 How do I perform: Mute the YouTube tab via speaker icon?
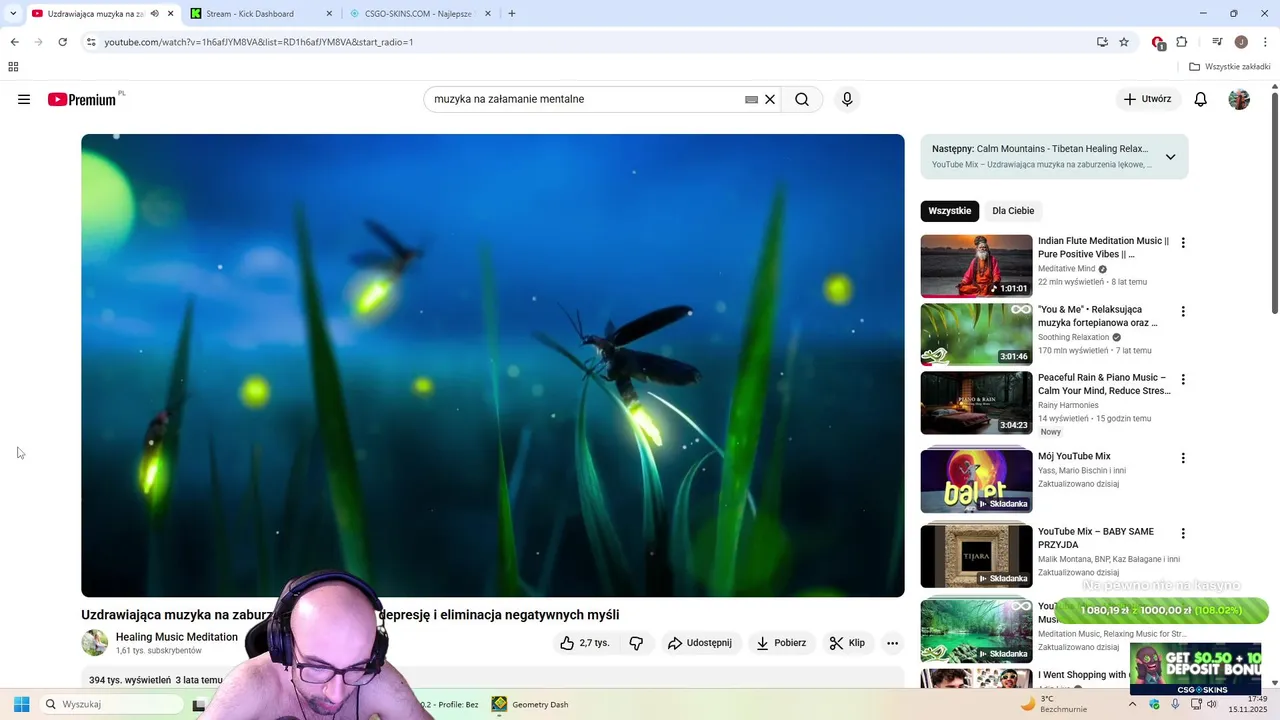pos(154,14)
